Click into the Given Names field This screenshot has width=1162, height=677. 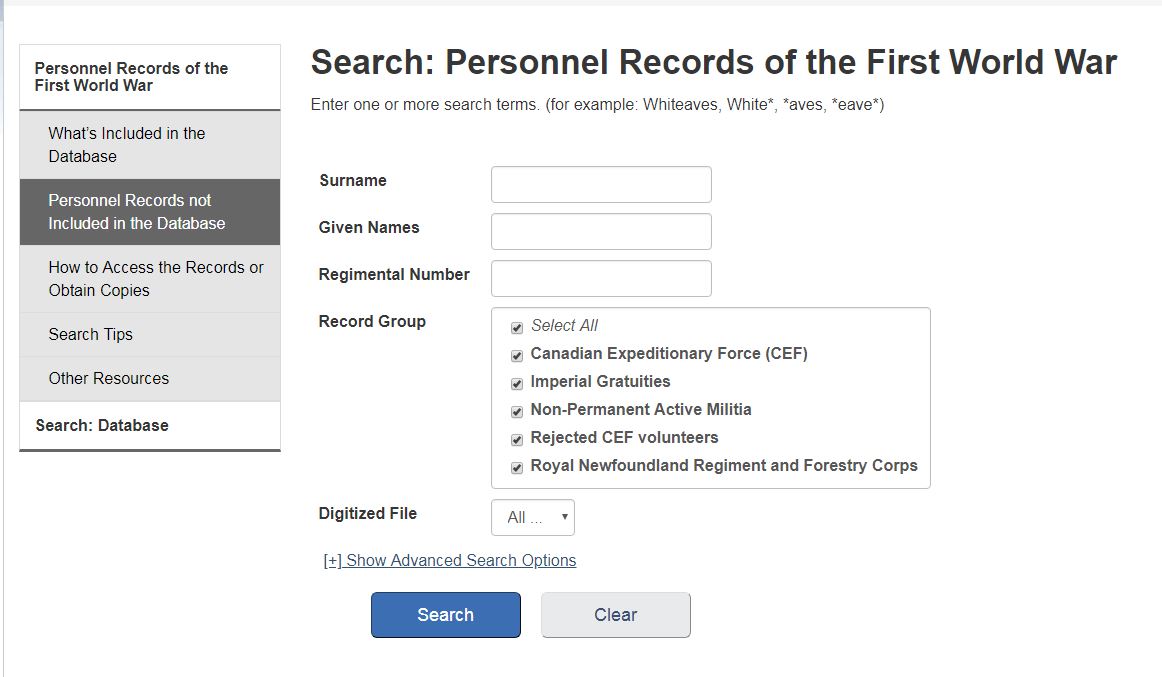(601, 232)
